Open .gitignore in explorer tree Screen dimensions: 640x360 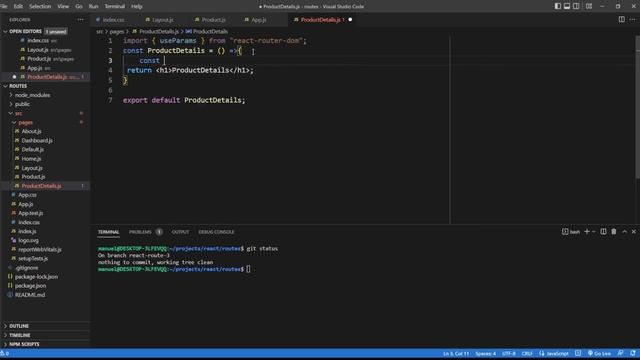(x=27, y=268)
